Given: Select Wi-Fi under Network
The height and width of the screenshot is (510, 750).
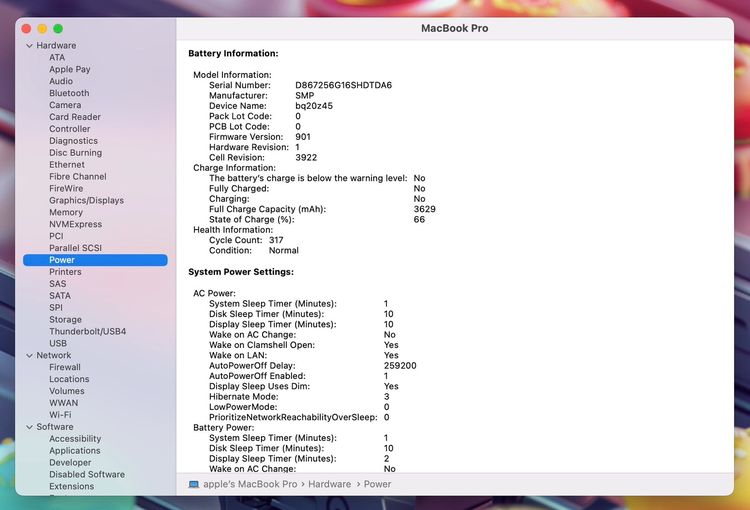Looking at the screenshot, I should [x=60, y=415].
